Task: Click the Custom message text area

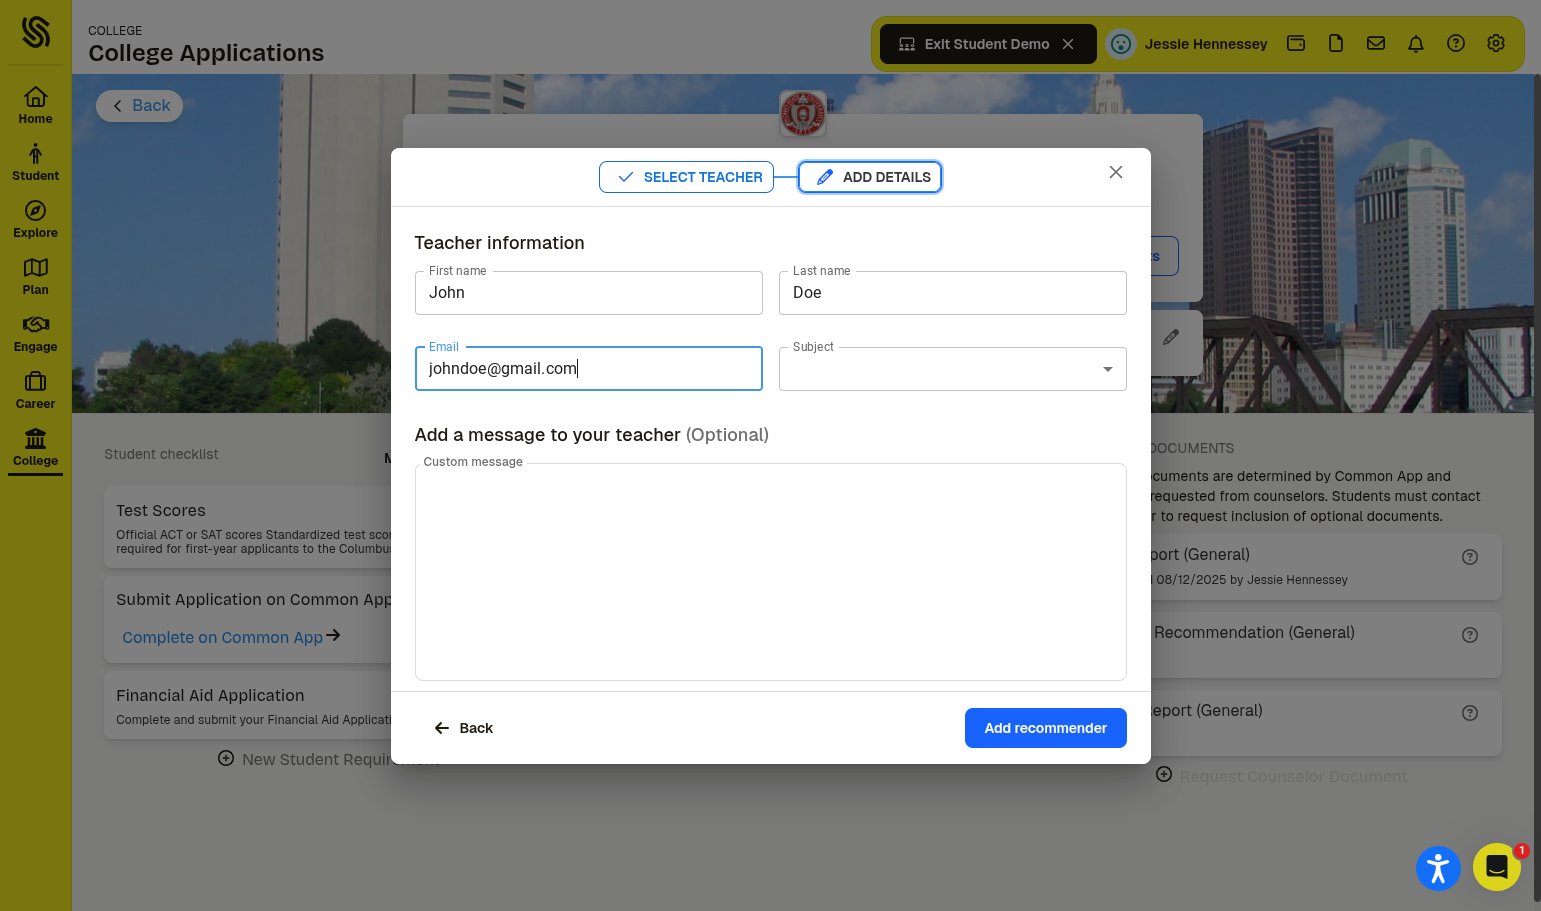Action: click(x=771, y=572)
